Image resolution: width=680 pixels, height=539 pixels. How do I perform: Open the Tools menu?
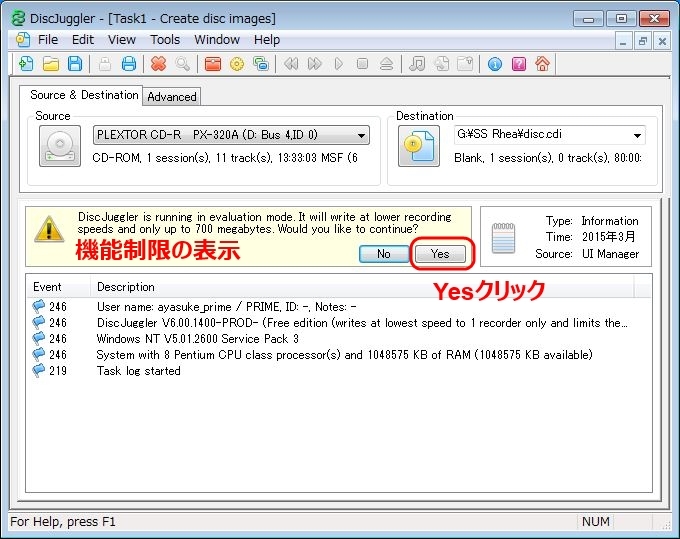[x=165, y=40]
